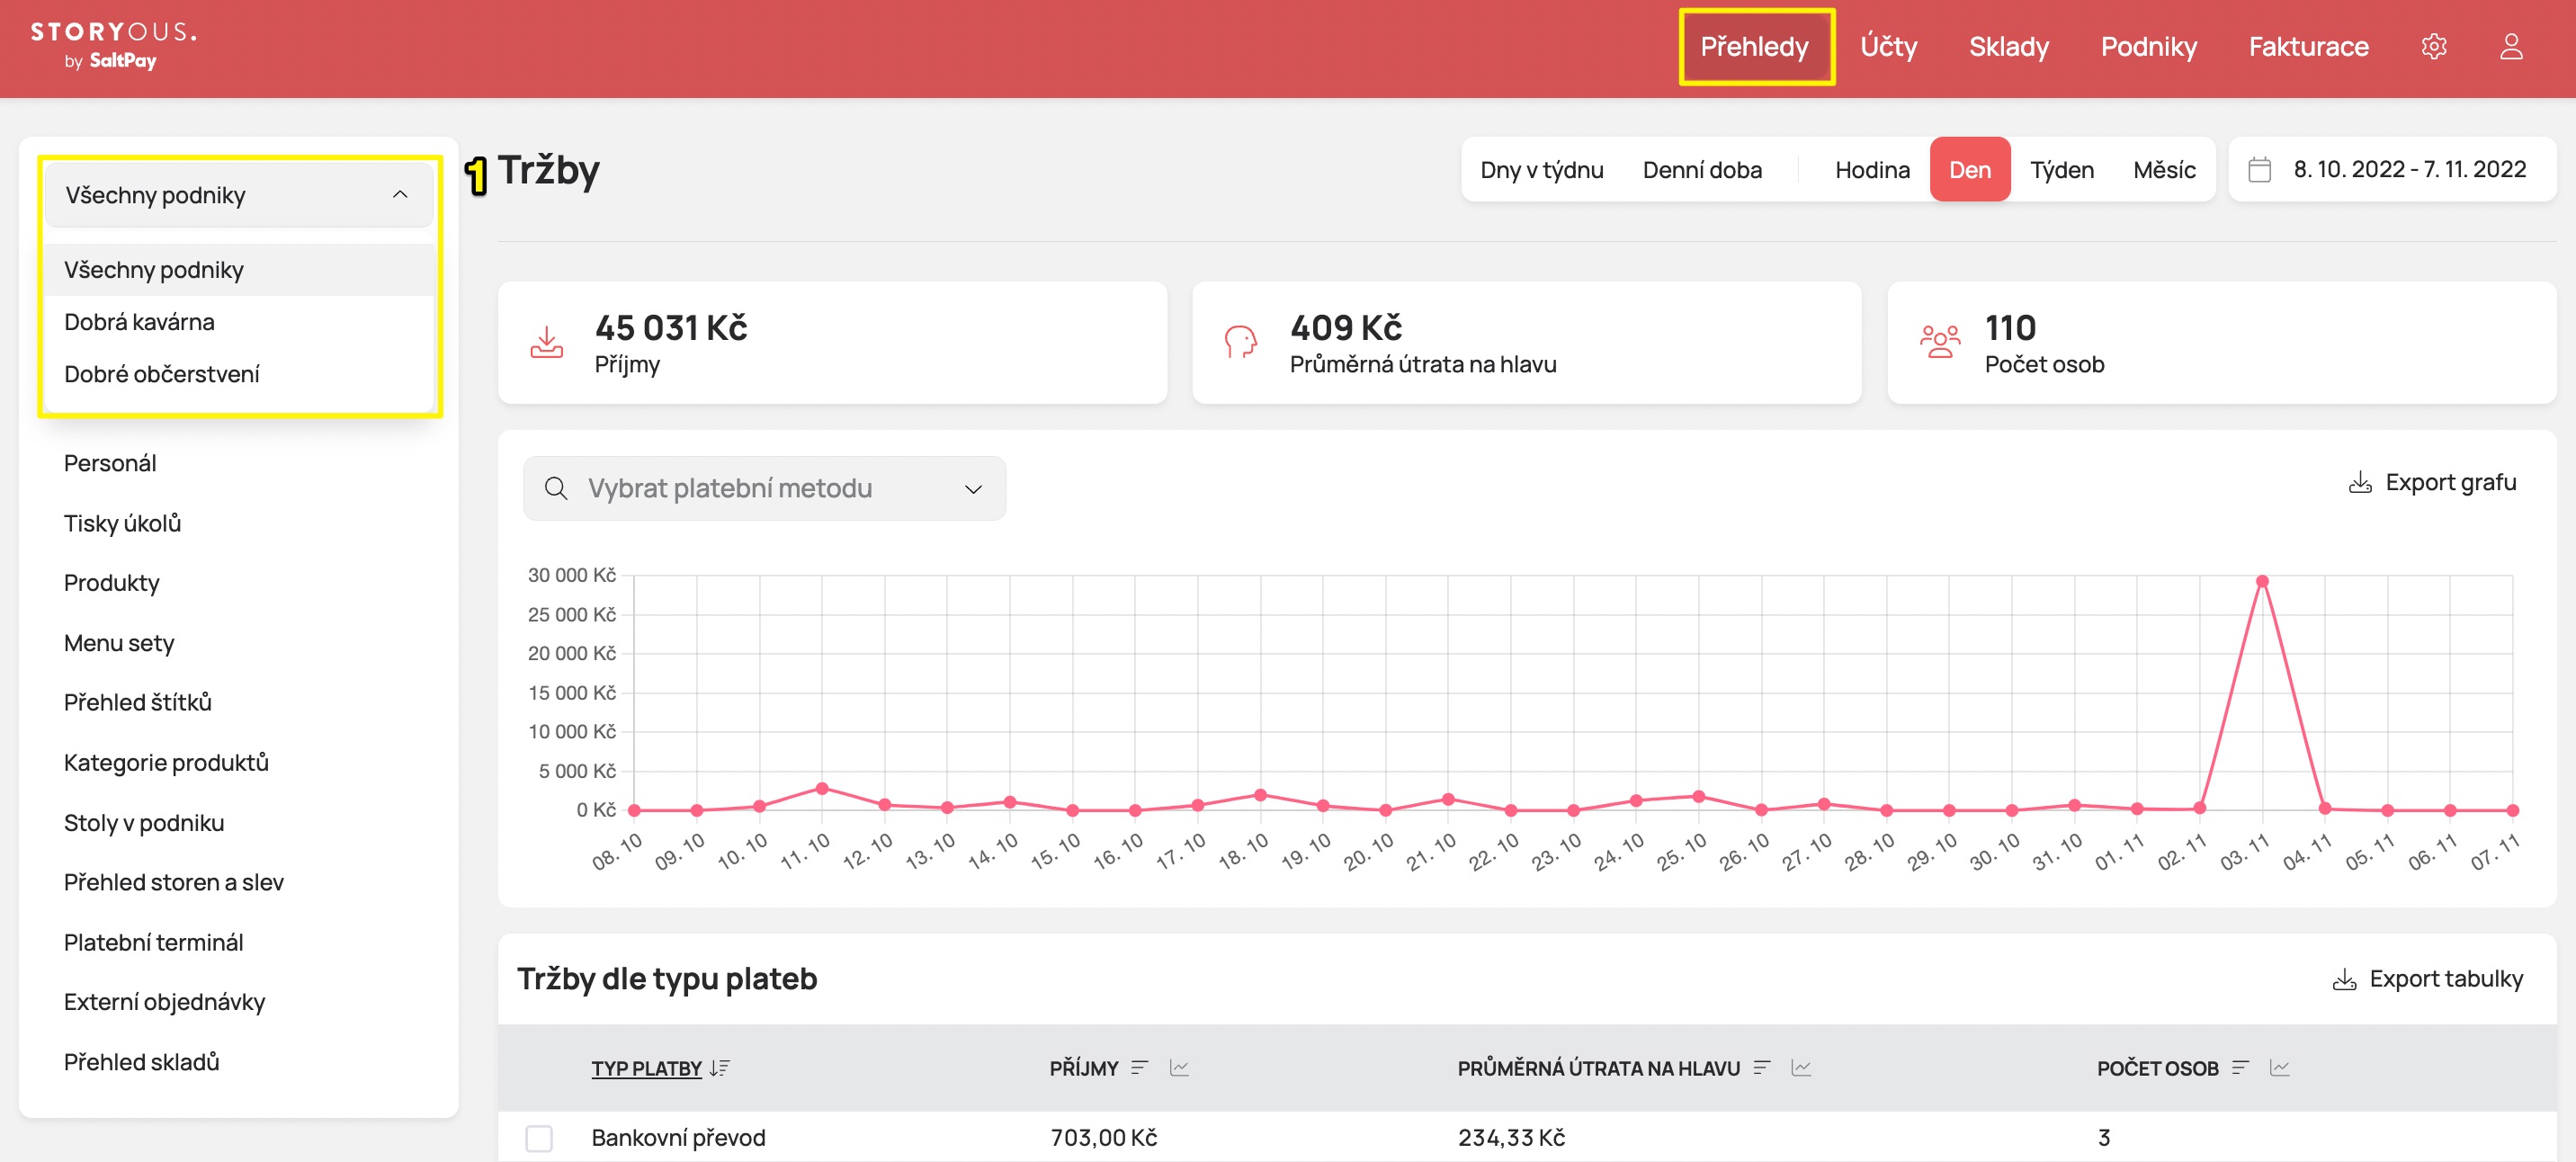This screenshot has width=2576, height=1162.
Task: Open Externí objednávky in sidebar
Action: pos(165,1002)
